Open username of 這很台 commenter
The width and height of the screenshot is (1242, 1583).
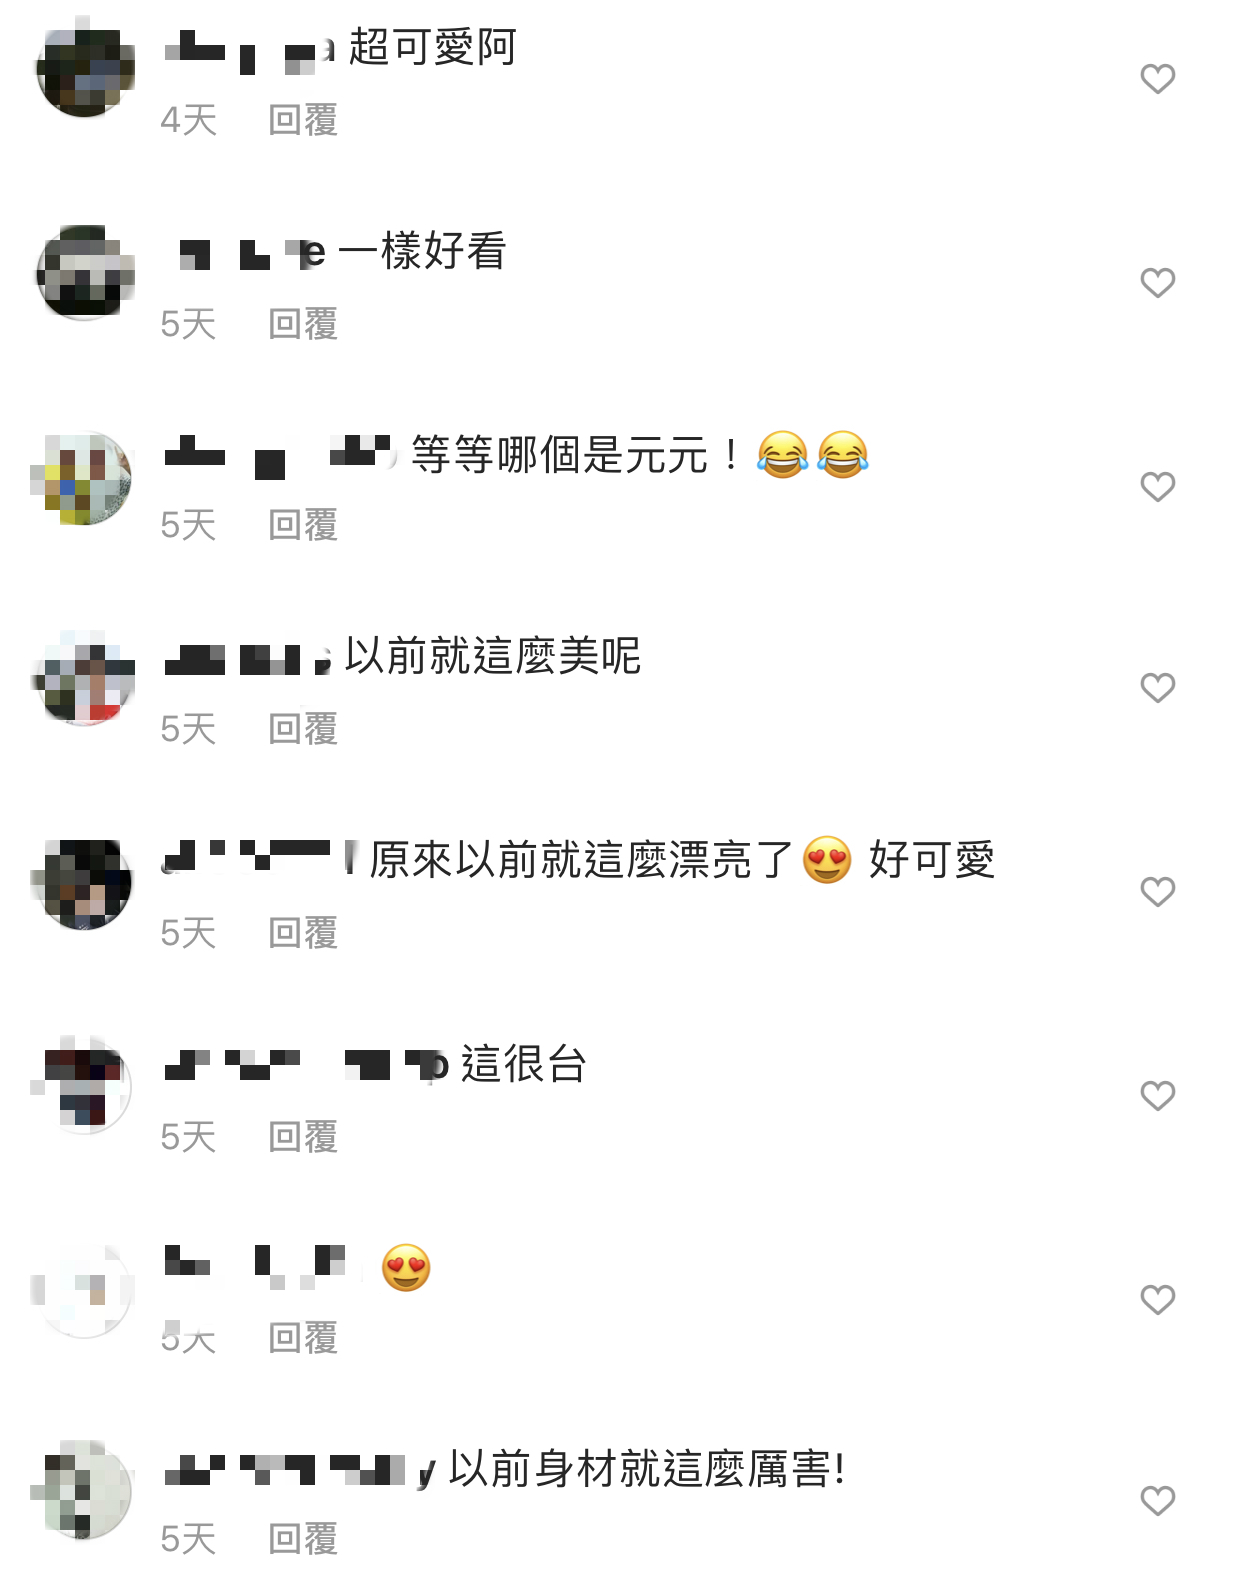pos(306,1065)
